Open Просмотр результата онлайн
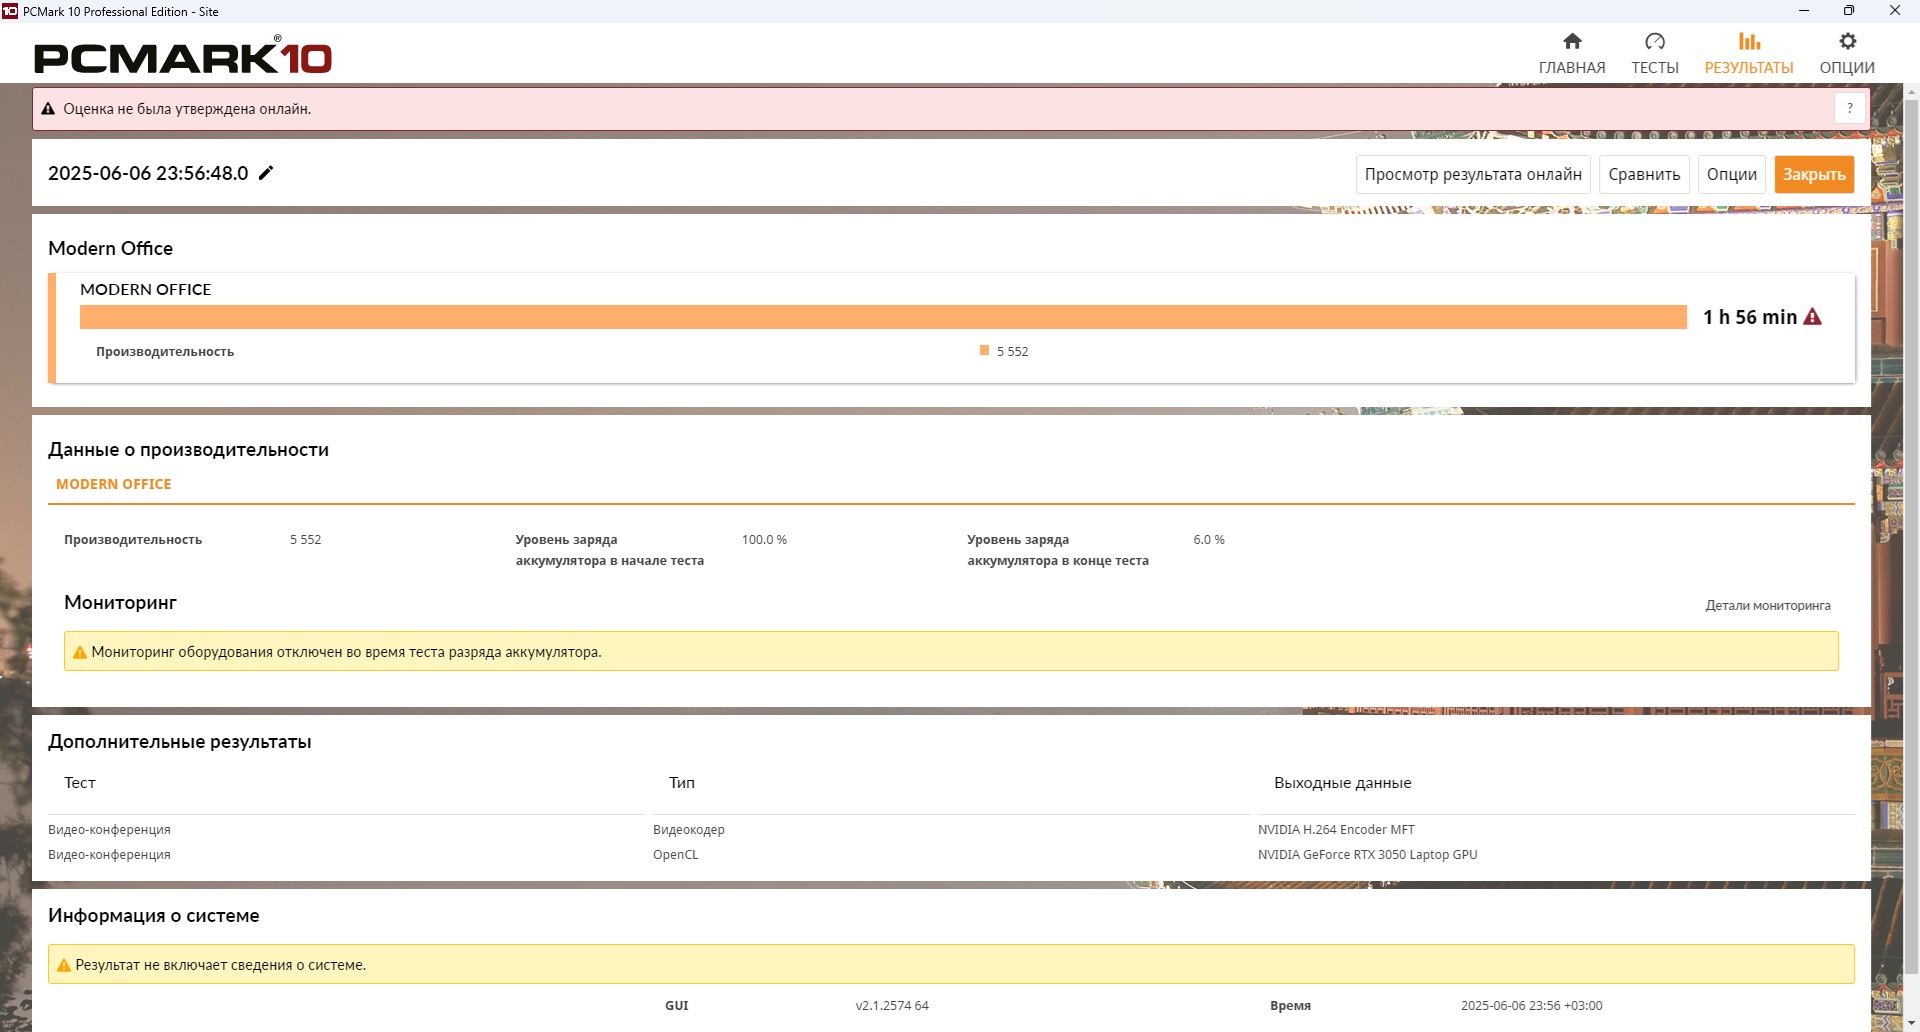This screenshot has height=1032, width=1920. 1473,174
